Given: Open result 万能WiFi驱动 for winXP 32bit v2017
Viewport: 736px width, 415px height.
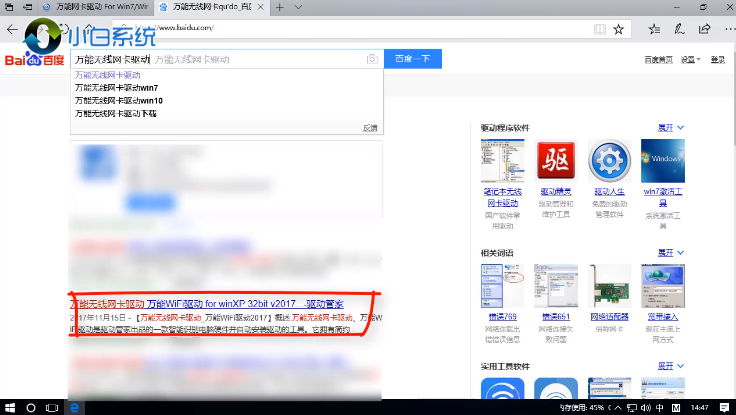Looking at the screenshot, I should point(207,304).
